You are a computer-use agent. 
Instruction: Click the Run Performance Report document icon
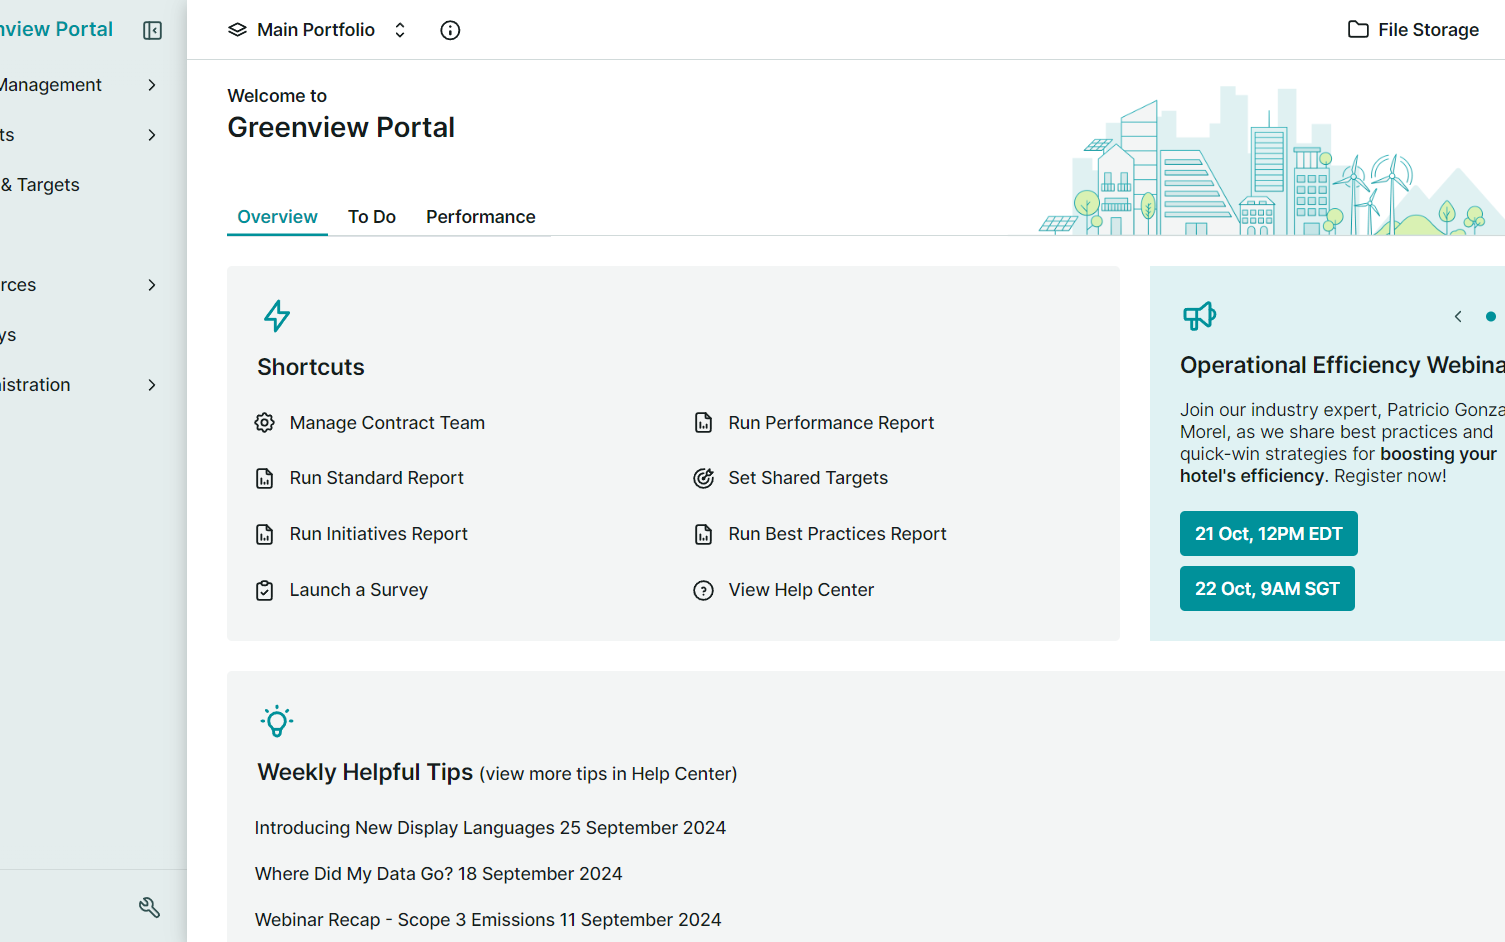coord(703,423)
